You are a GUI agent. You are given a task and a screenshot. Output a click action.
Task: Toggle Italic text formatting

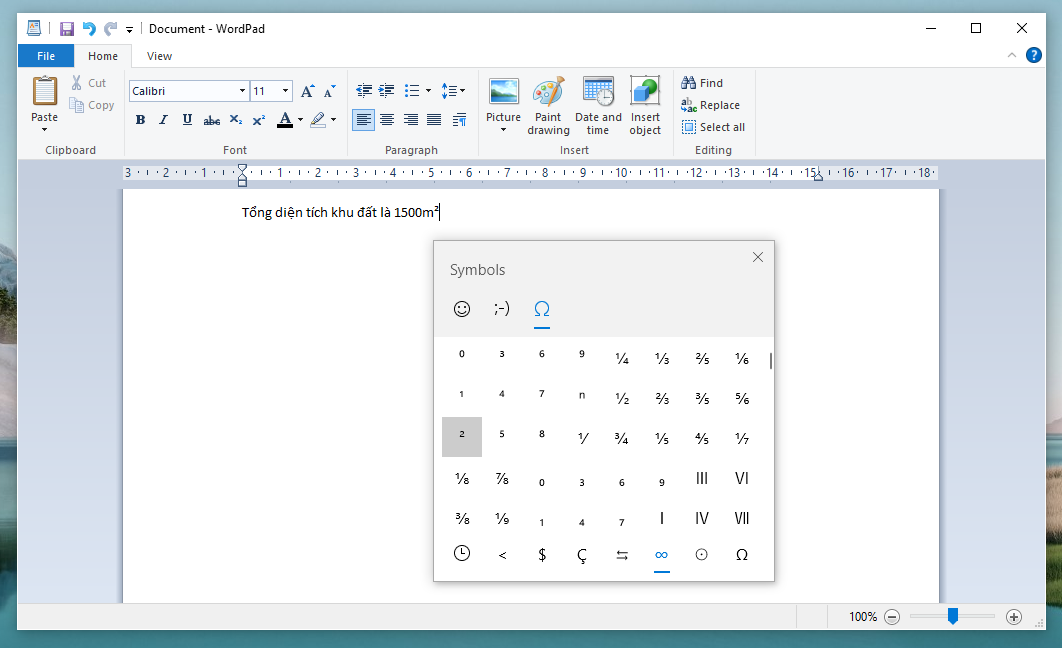[163, 120]
